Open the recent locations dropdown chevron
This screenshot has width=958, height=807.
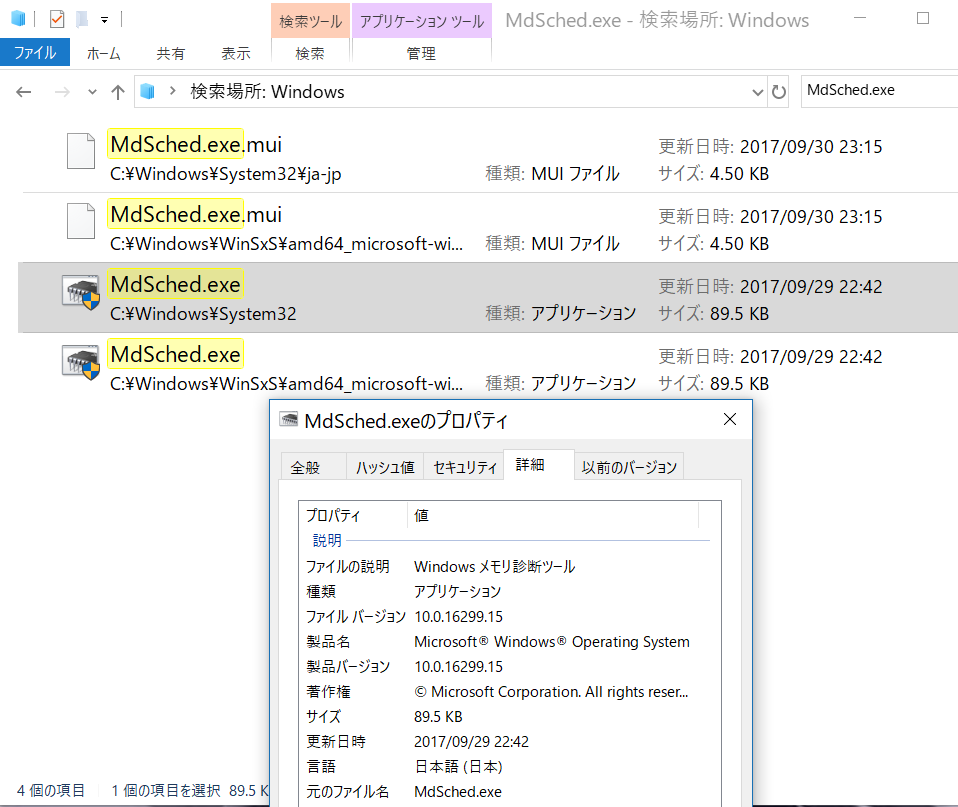(92, 92)
